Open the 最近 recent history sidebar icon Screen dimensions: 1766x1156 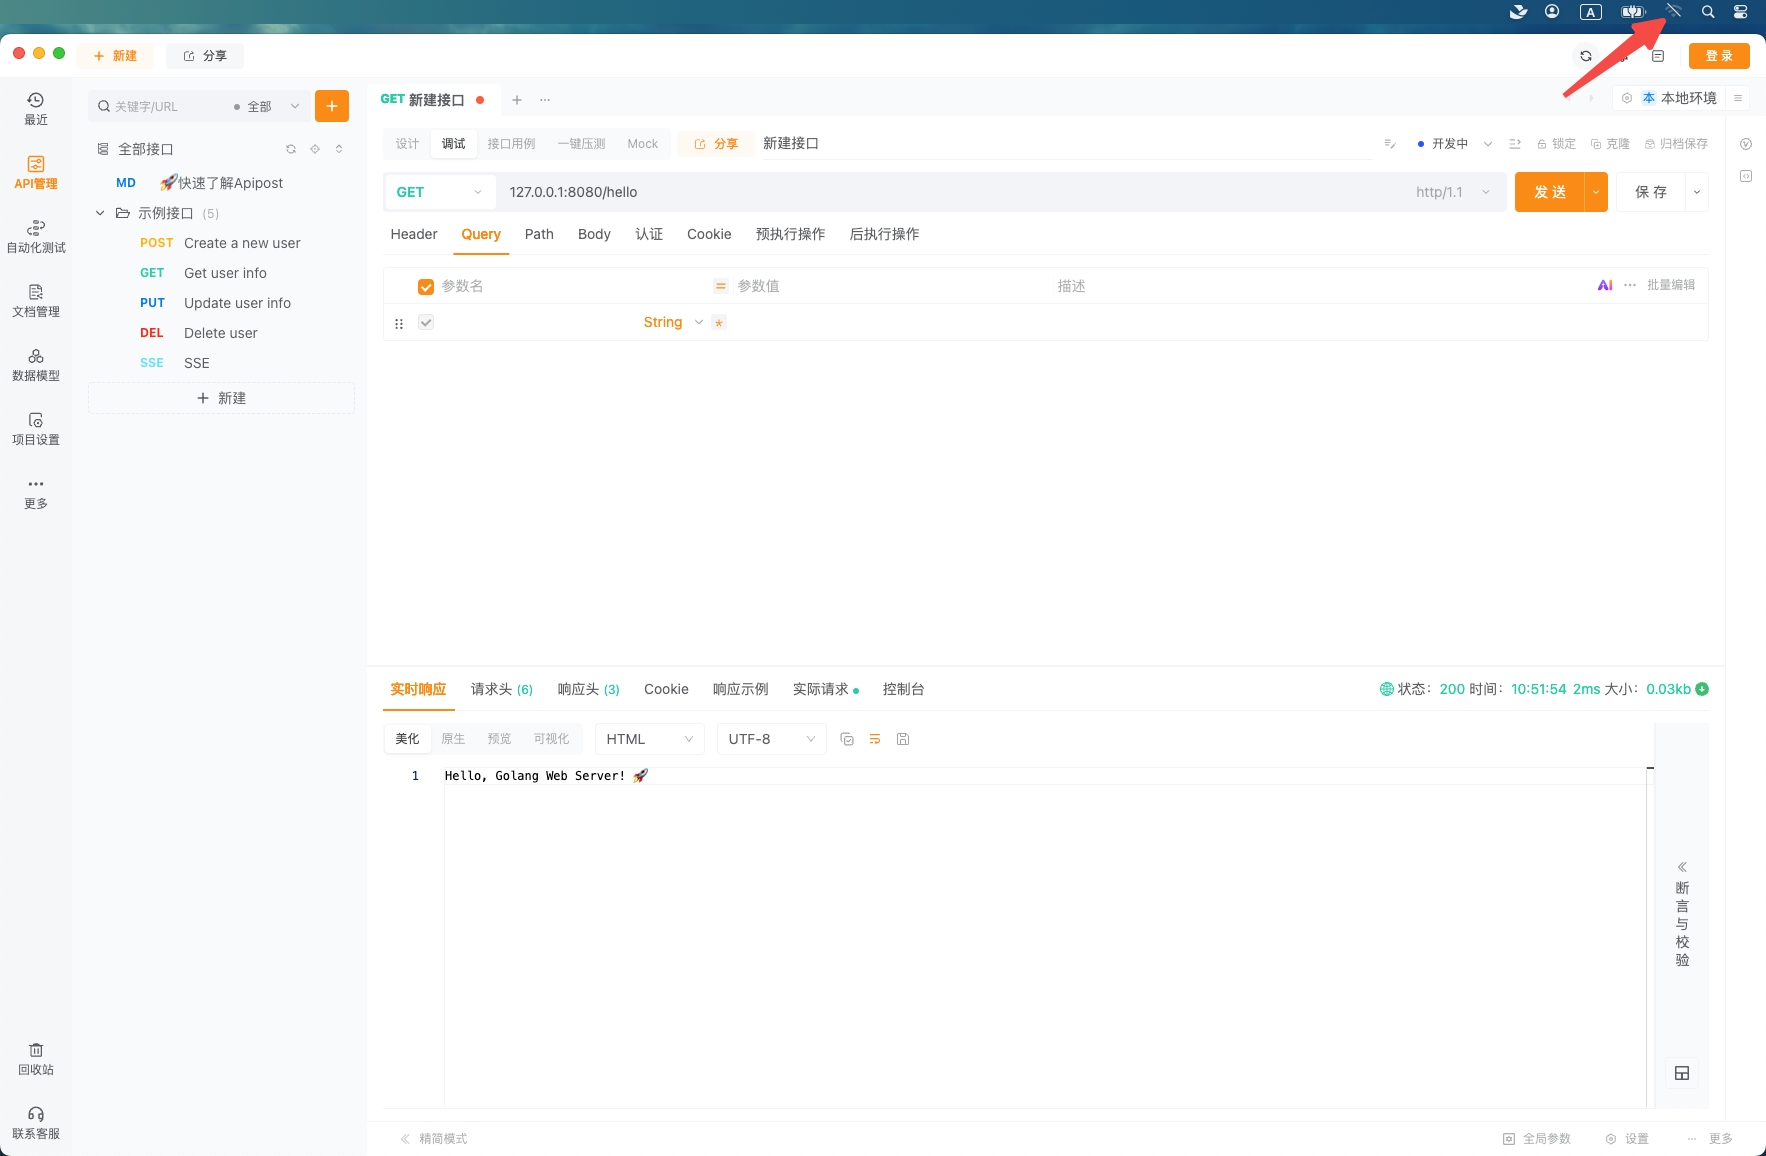pyautogui.click(x=35, y=108)
